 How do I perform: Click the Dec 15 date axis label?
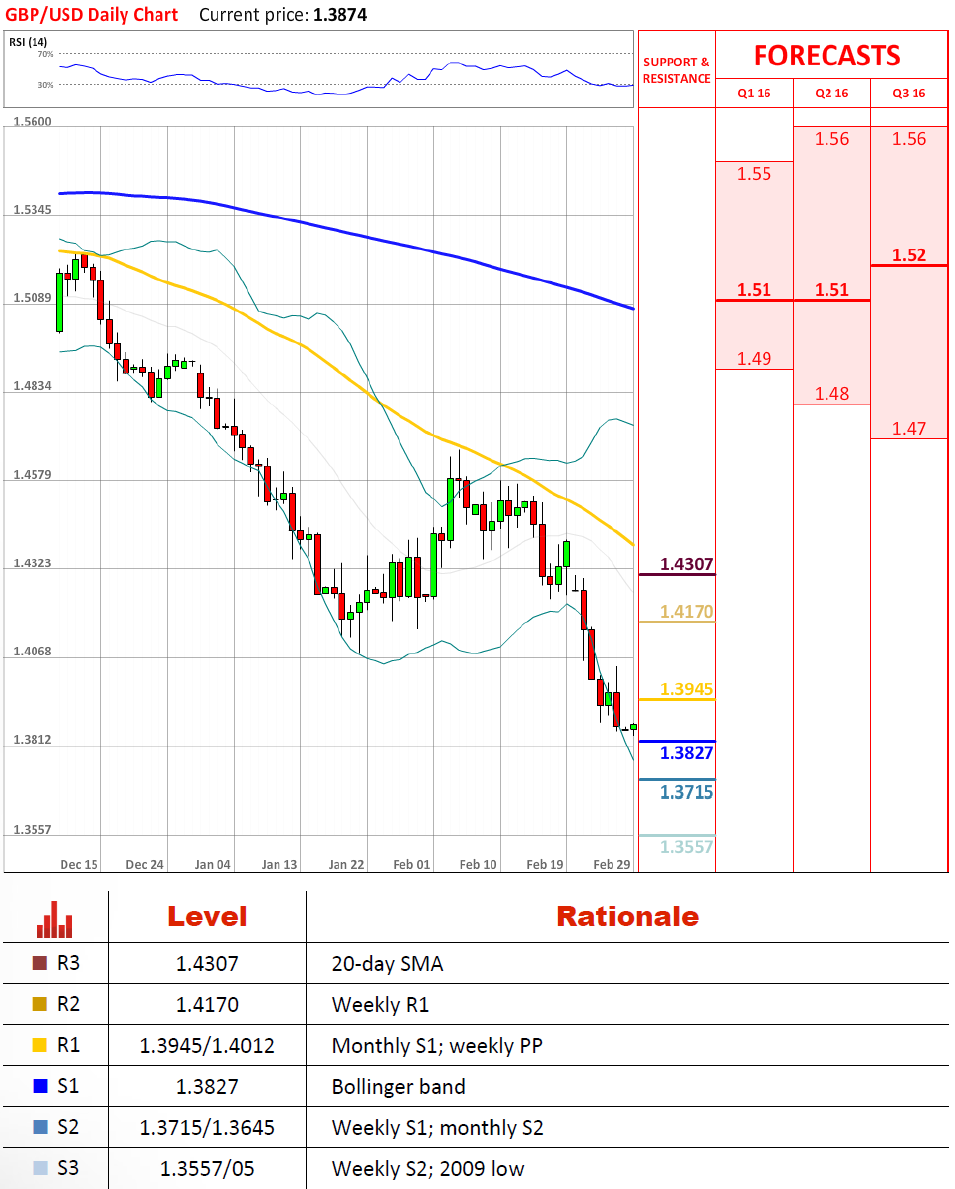point(79,864)
